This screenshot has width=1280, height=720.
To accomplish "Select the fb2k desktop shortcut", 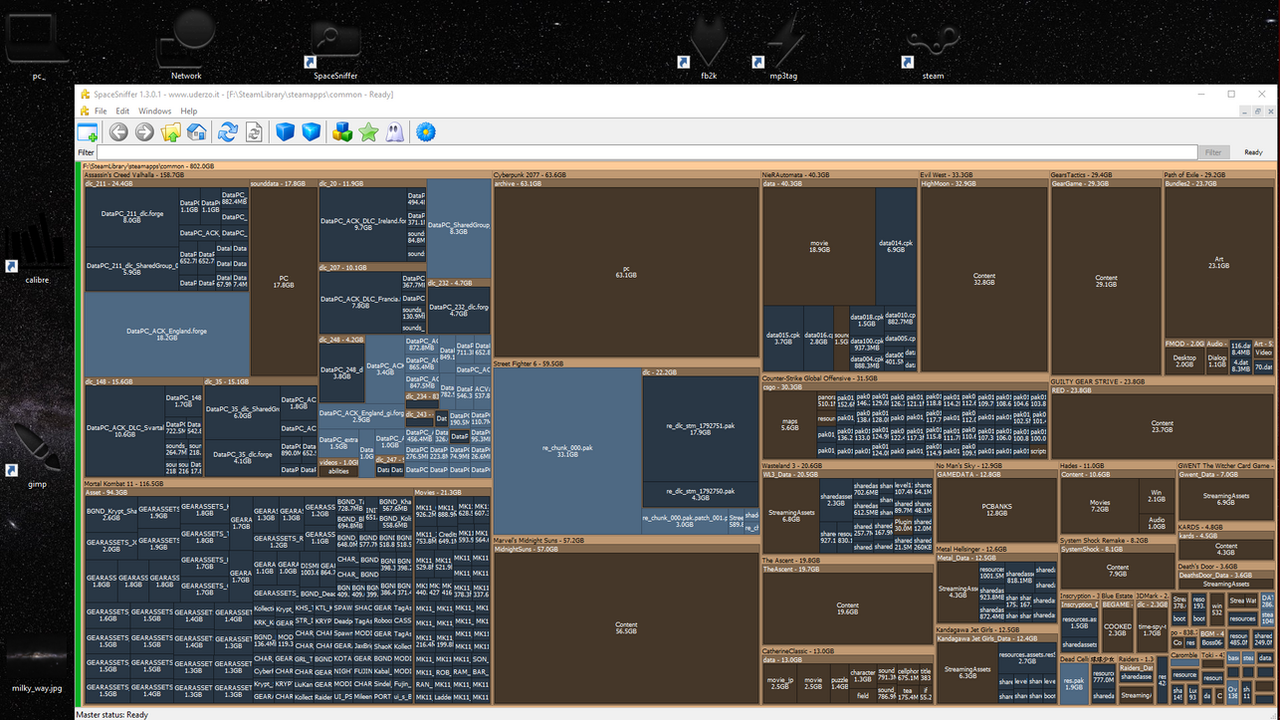I will [708, 46].
